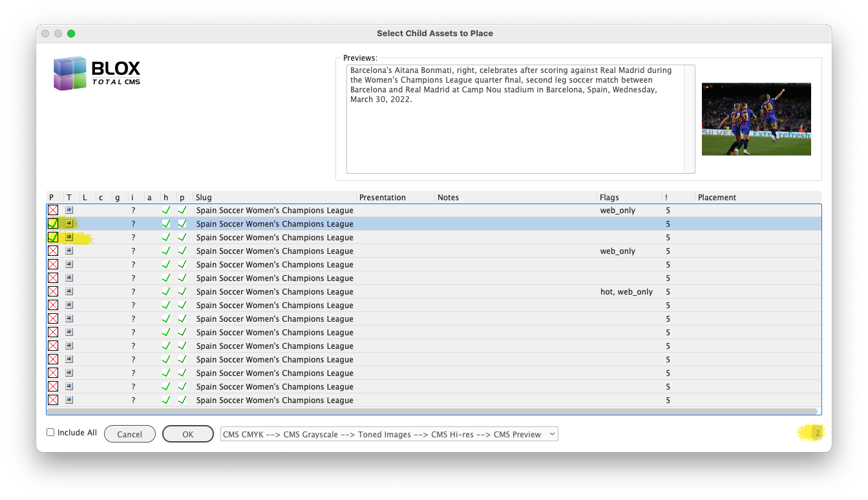
Task: Select the slug in the hot, web_only row
Action: click(275, 292)
